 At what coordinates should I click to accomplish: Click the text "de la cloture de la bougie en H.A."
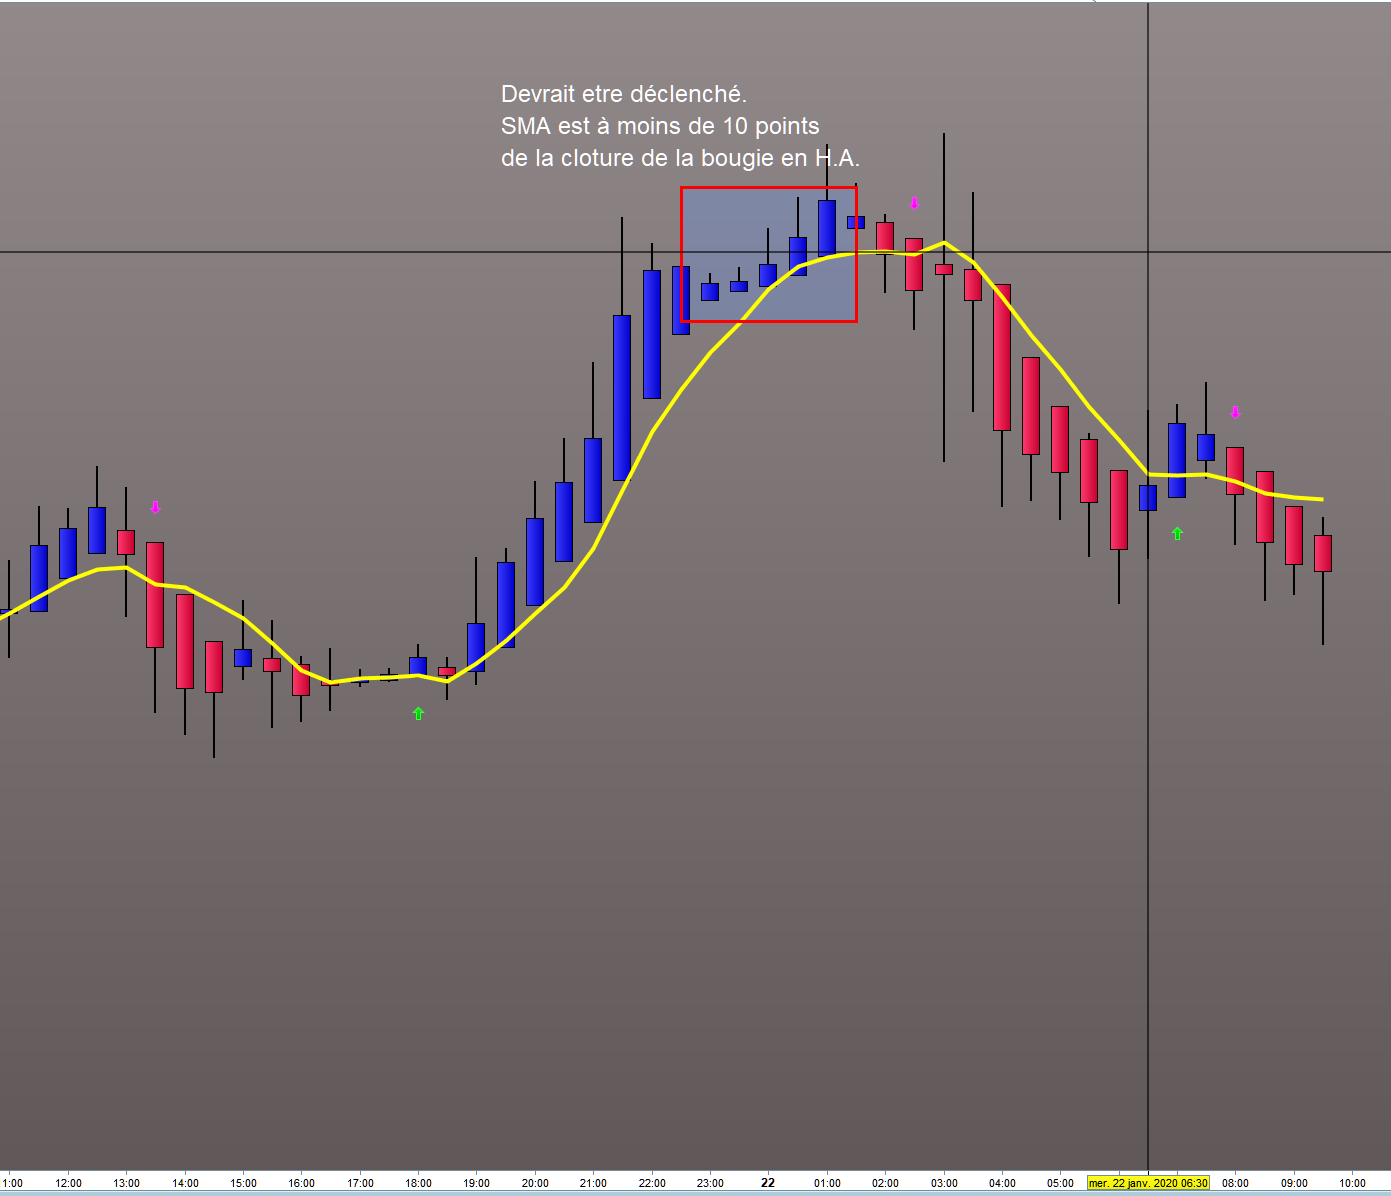(x=680, y=158)
